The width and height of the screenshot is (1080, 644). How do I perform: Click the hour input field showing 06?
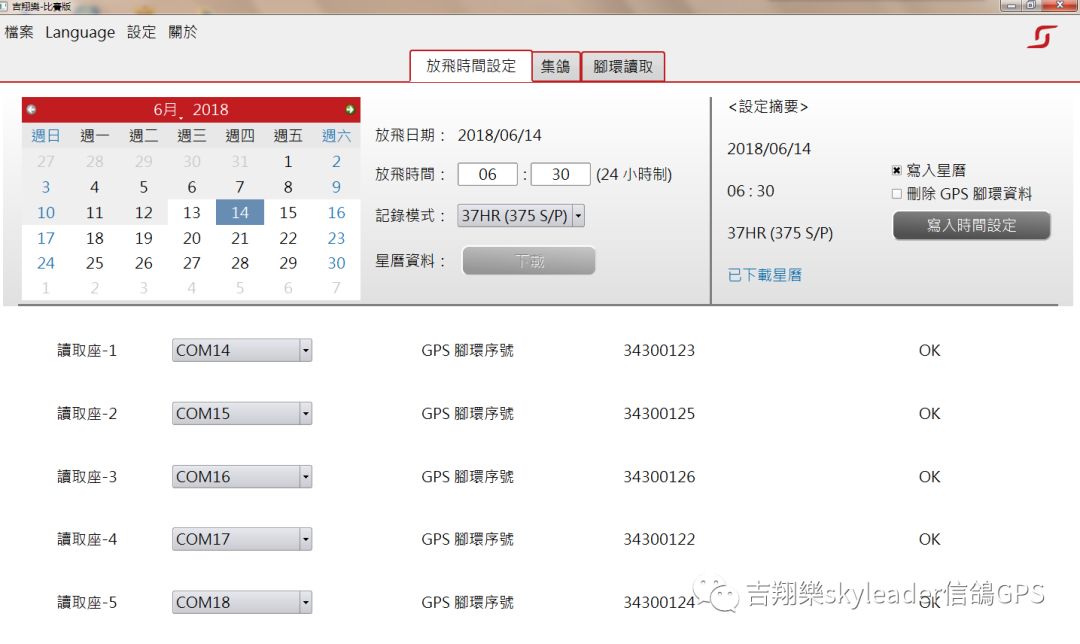[487, 174]
